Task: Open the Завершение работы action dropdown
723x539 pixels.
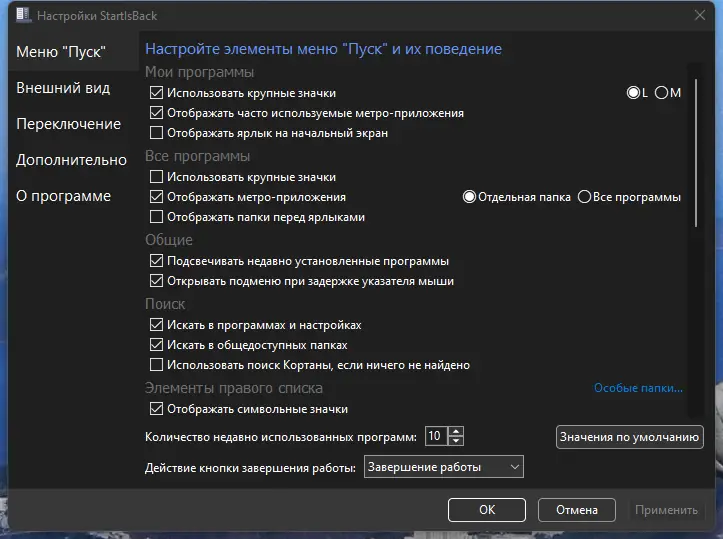Action: click(x=444, y=467)
